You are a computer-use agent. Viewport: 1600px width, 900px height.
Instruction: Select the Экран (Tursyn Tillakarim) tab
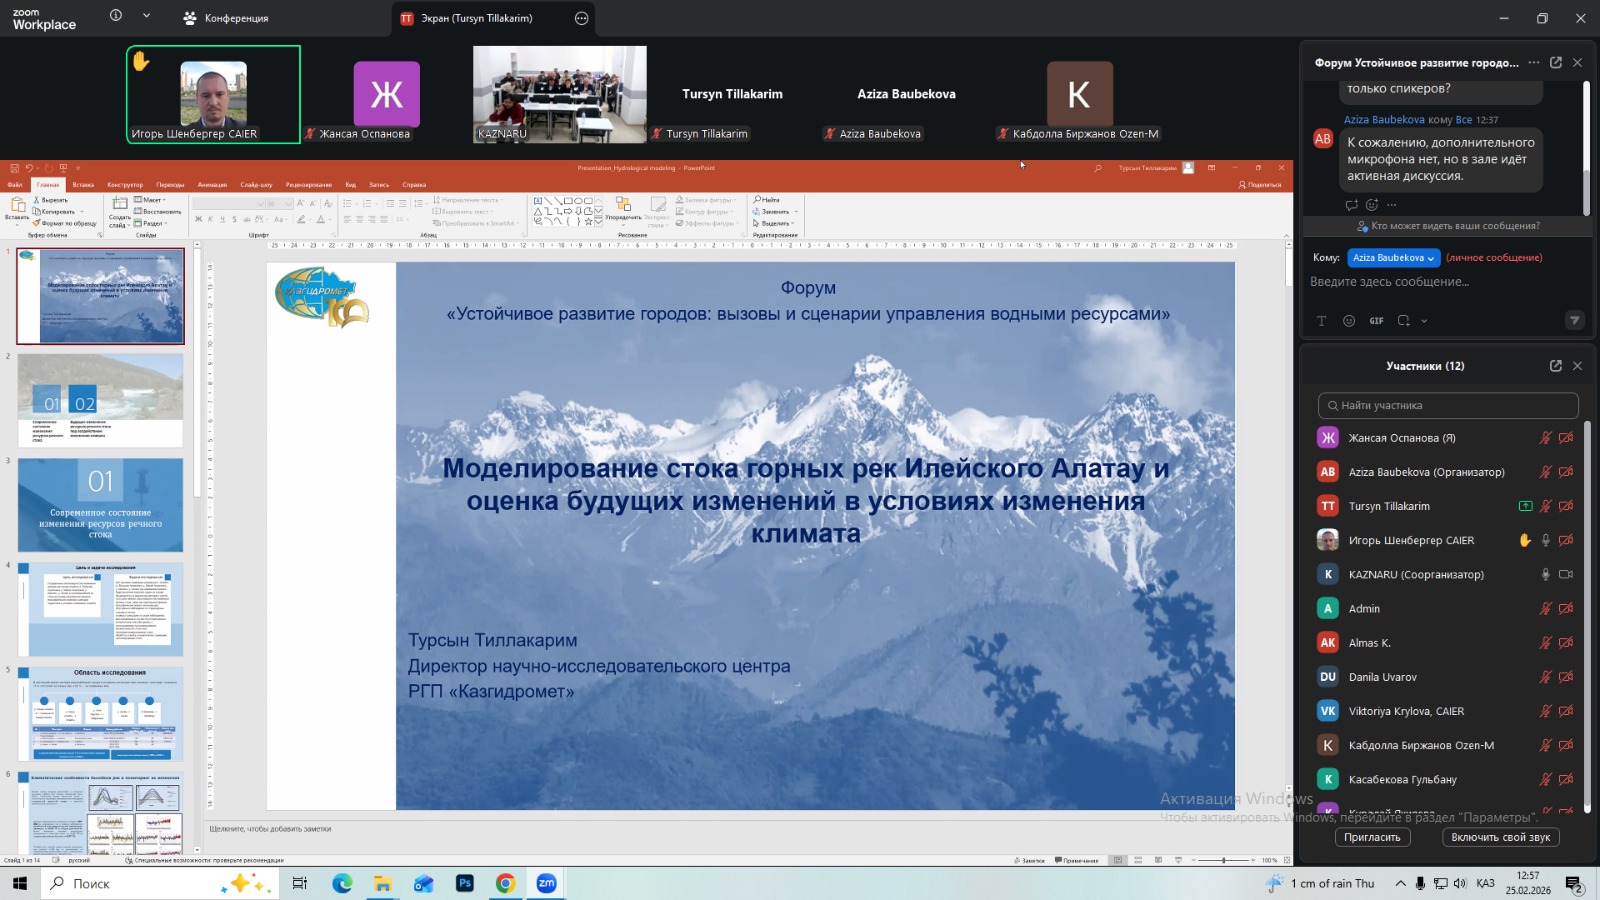pos(476,18)
